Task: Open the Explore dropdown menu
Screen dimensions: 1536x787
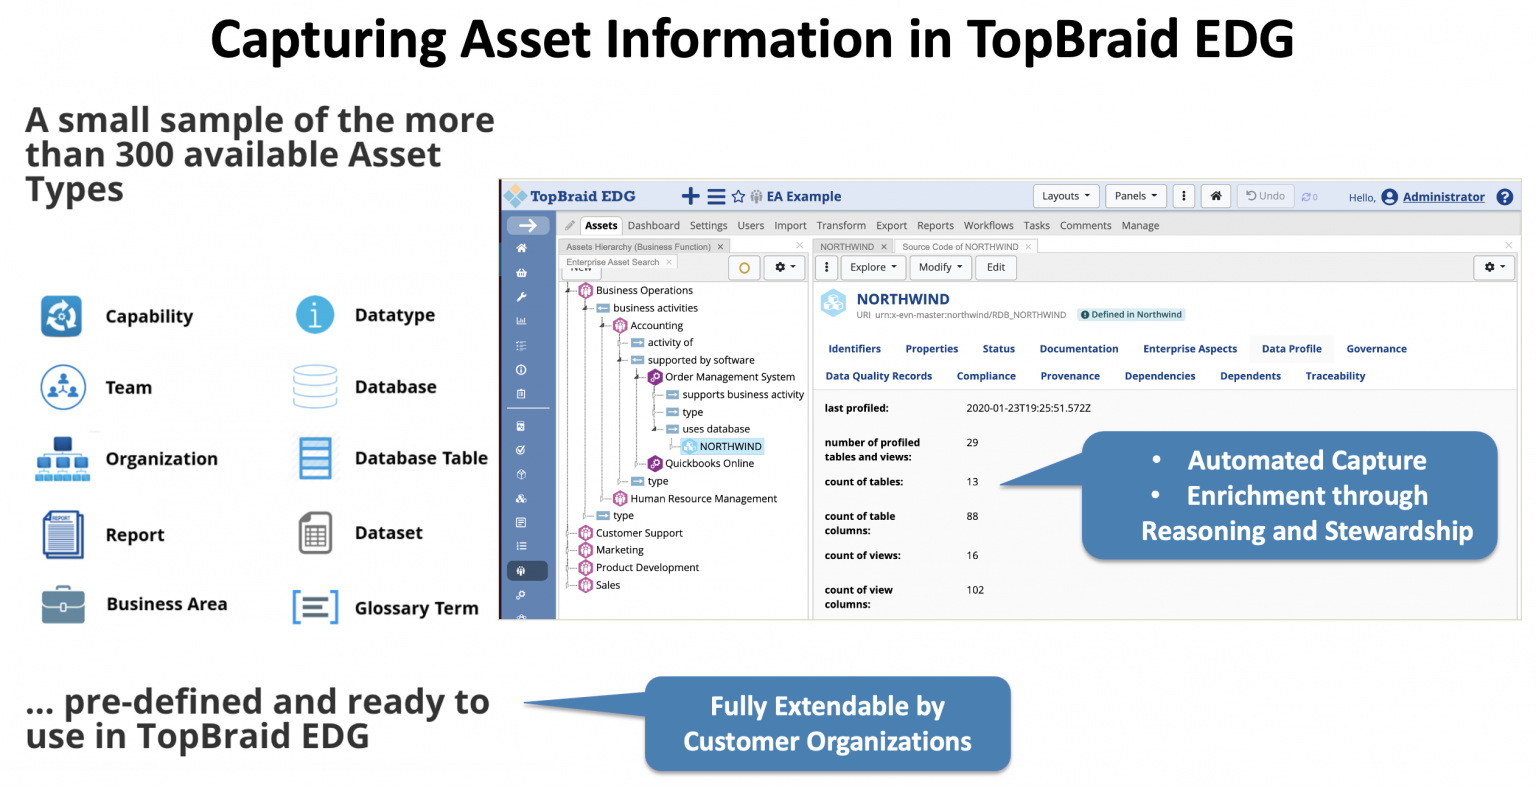Action: pyautogui.click(x=873, y=267)
